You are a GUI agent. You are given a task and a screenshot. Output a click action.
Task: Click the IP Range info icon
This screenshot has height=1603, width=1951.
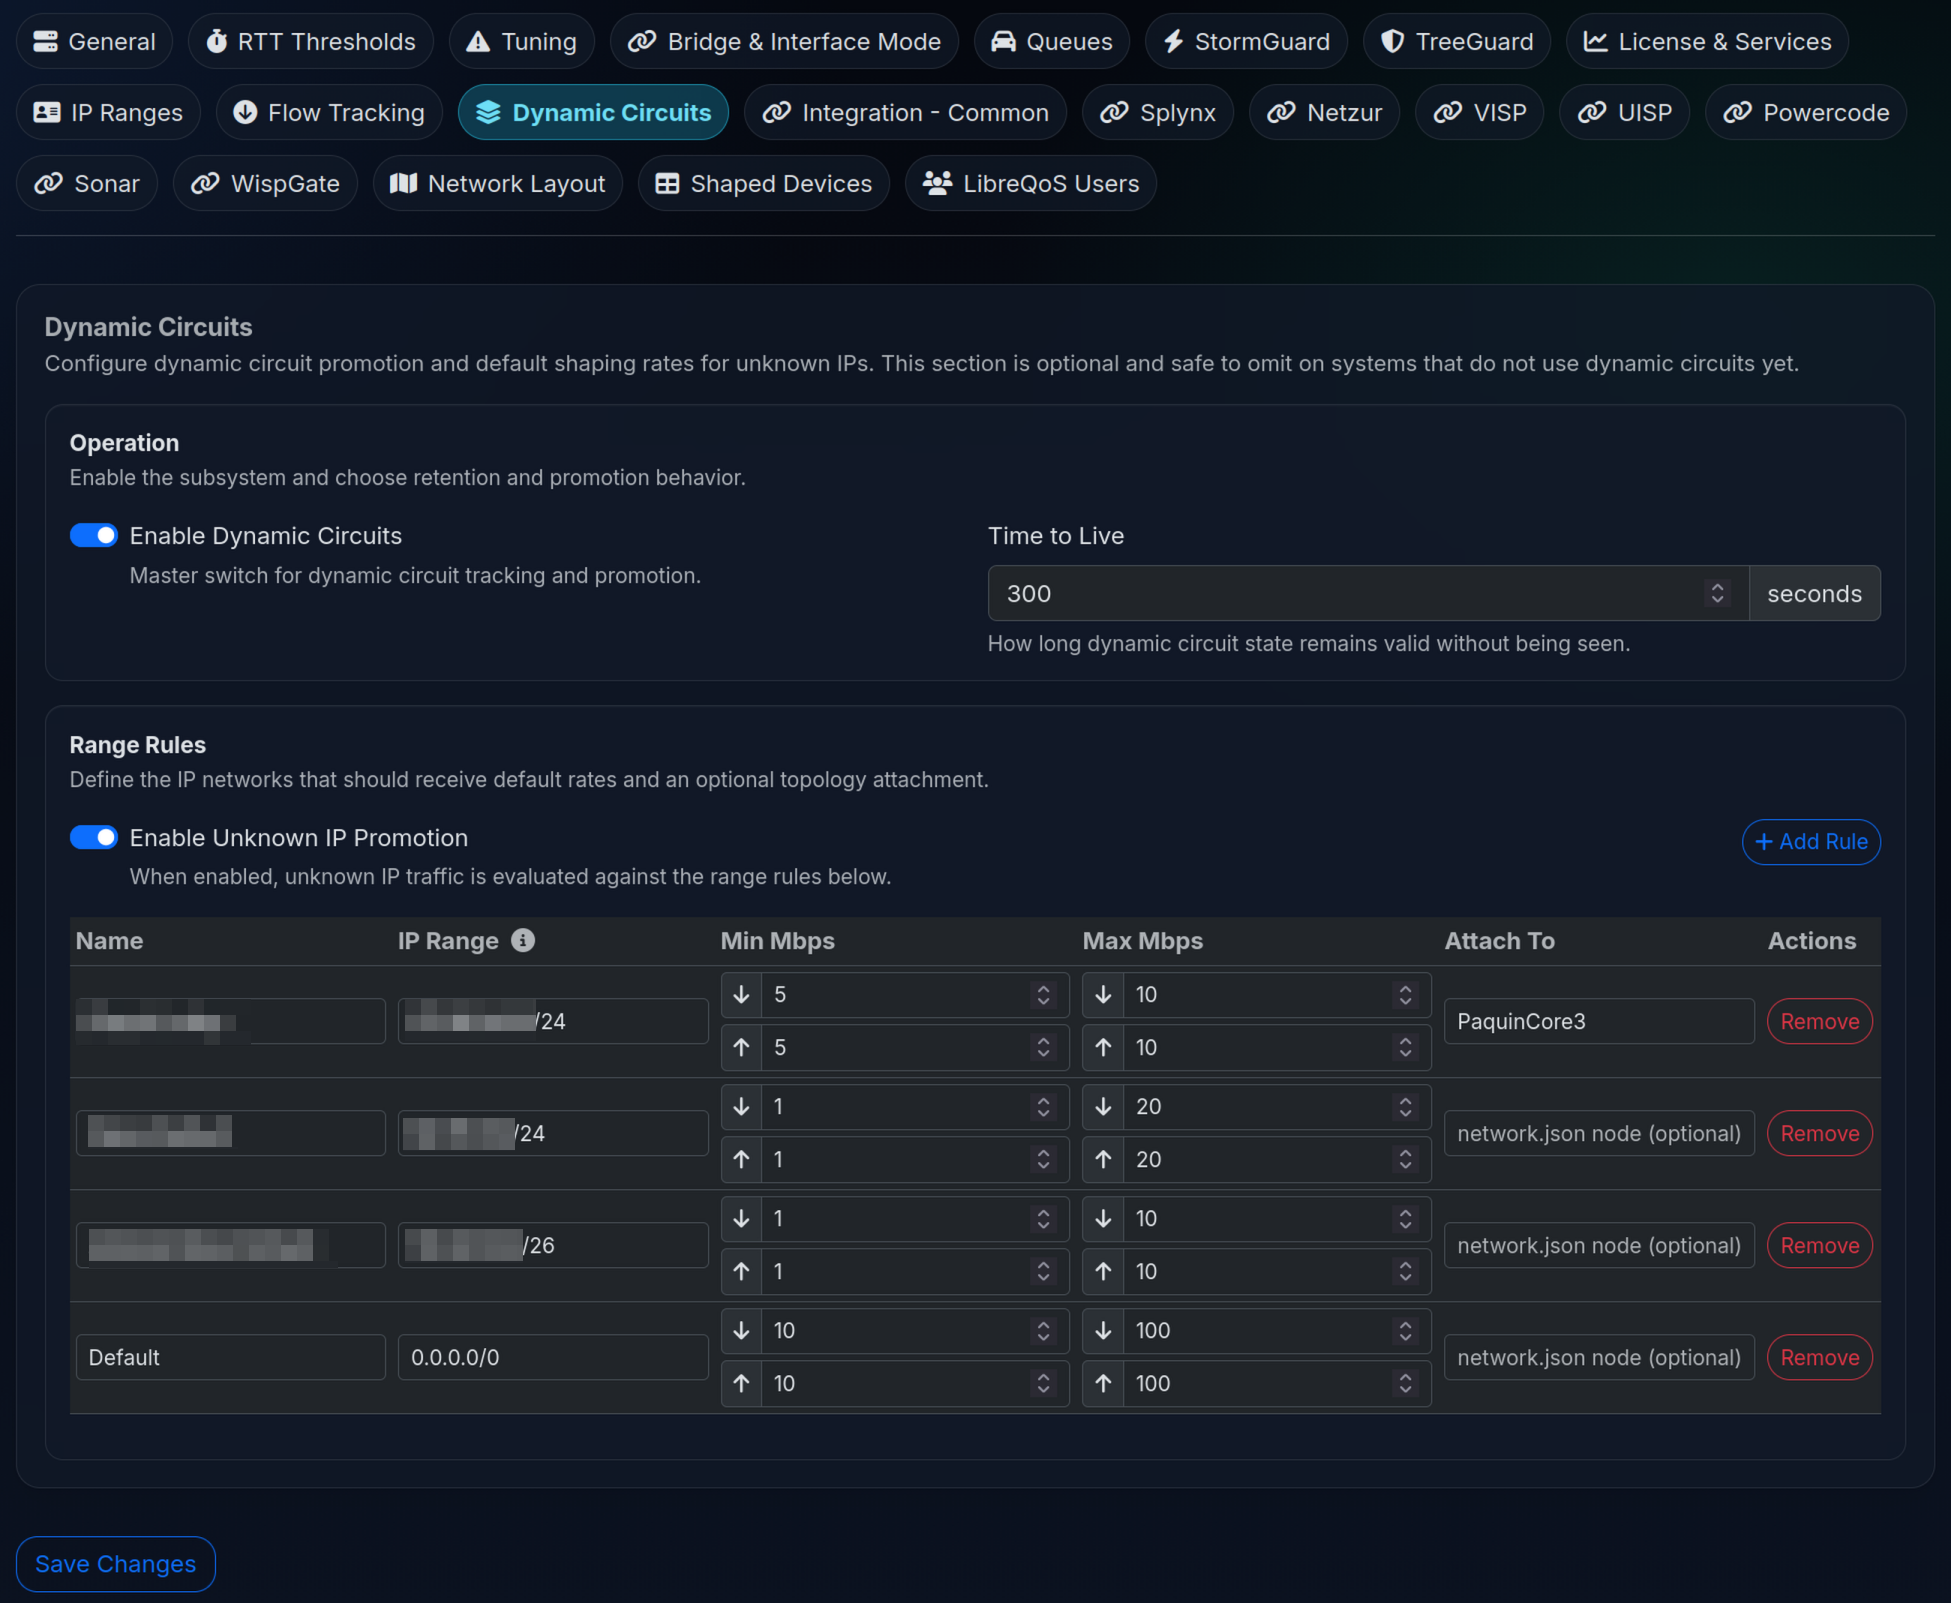coord(523,940)
